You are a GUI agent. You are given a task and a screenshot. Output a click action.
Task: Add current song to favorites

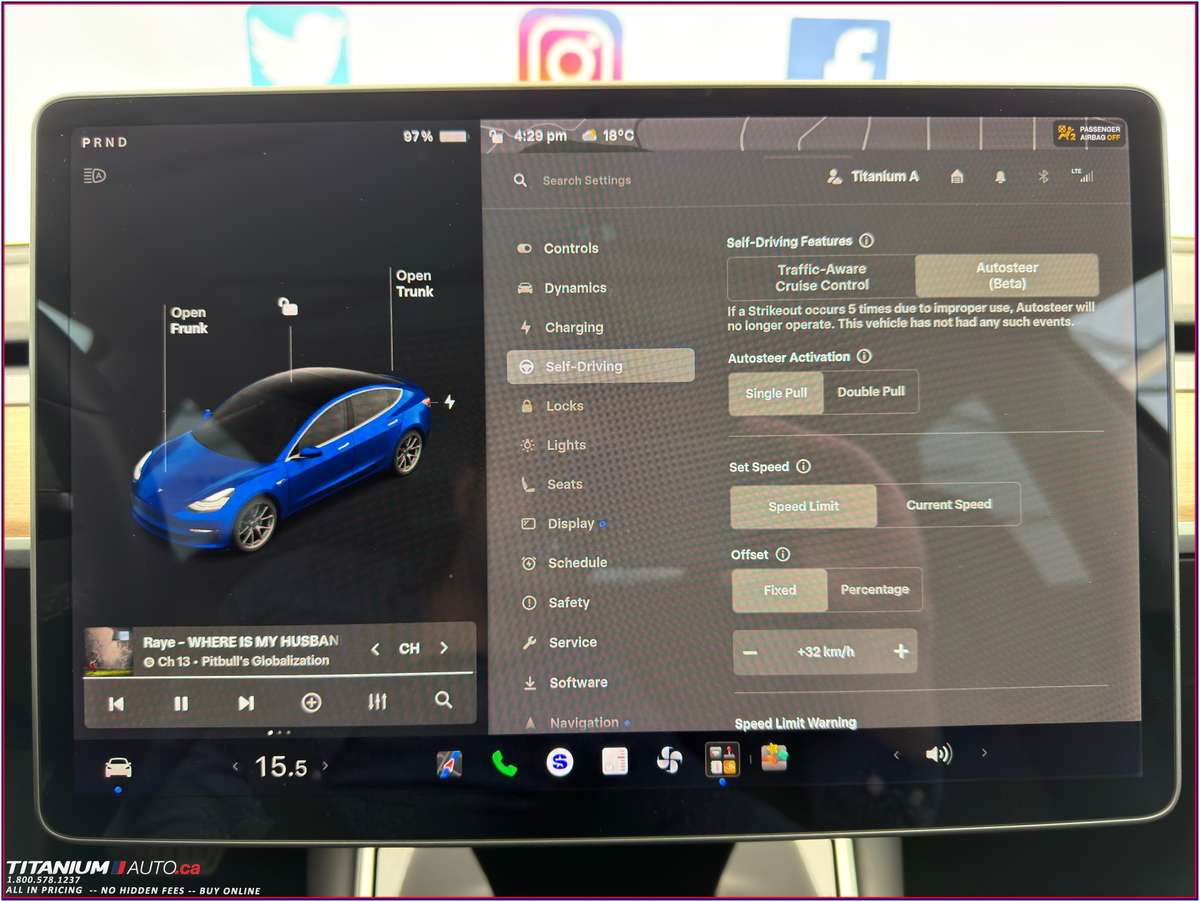(311, 703)
